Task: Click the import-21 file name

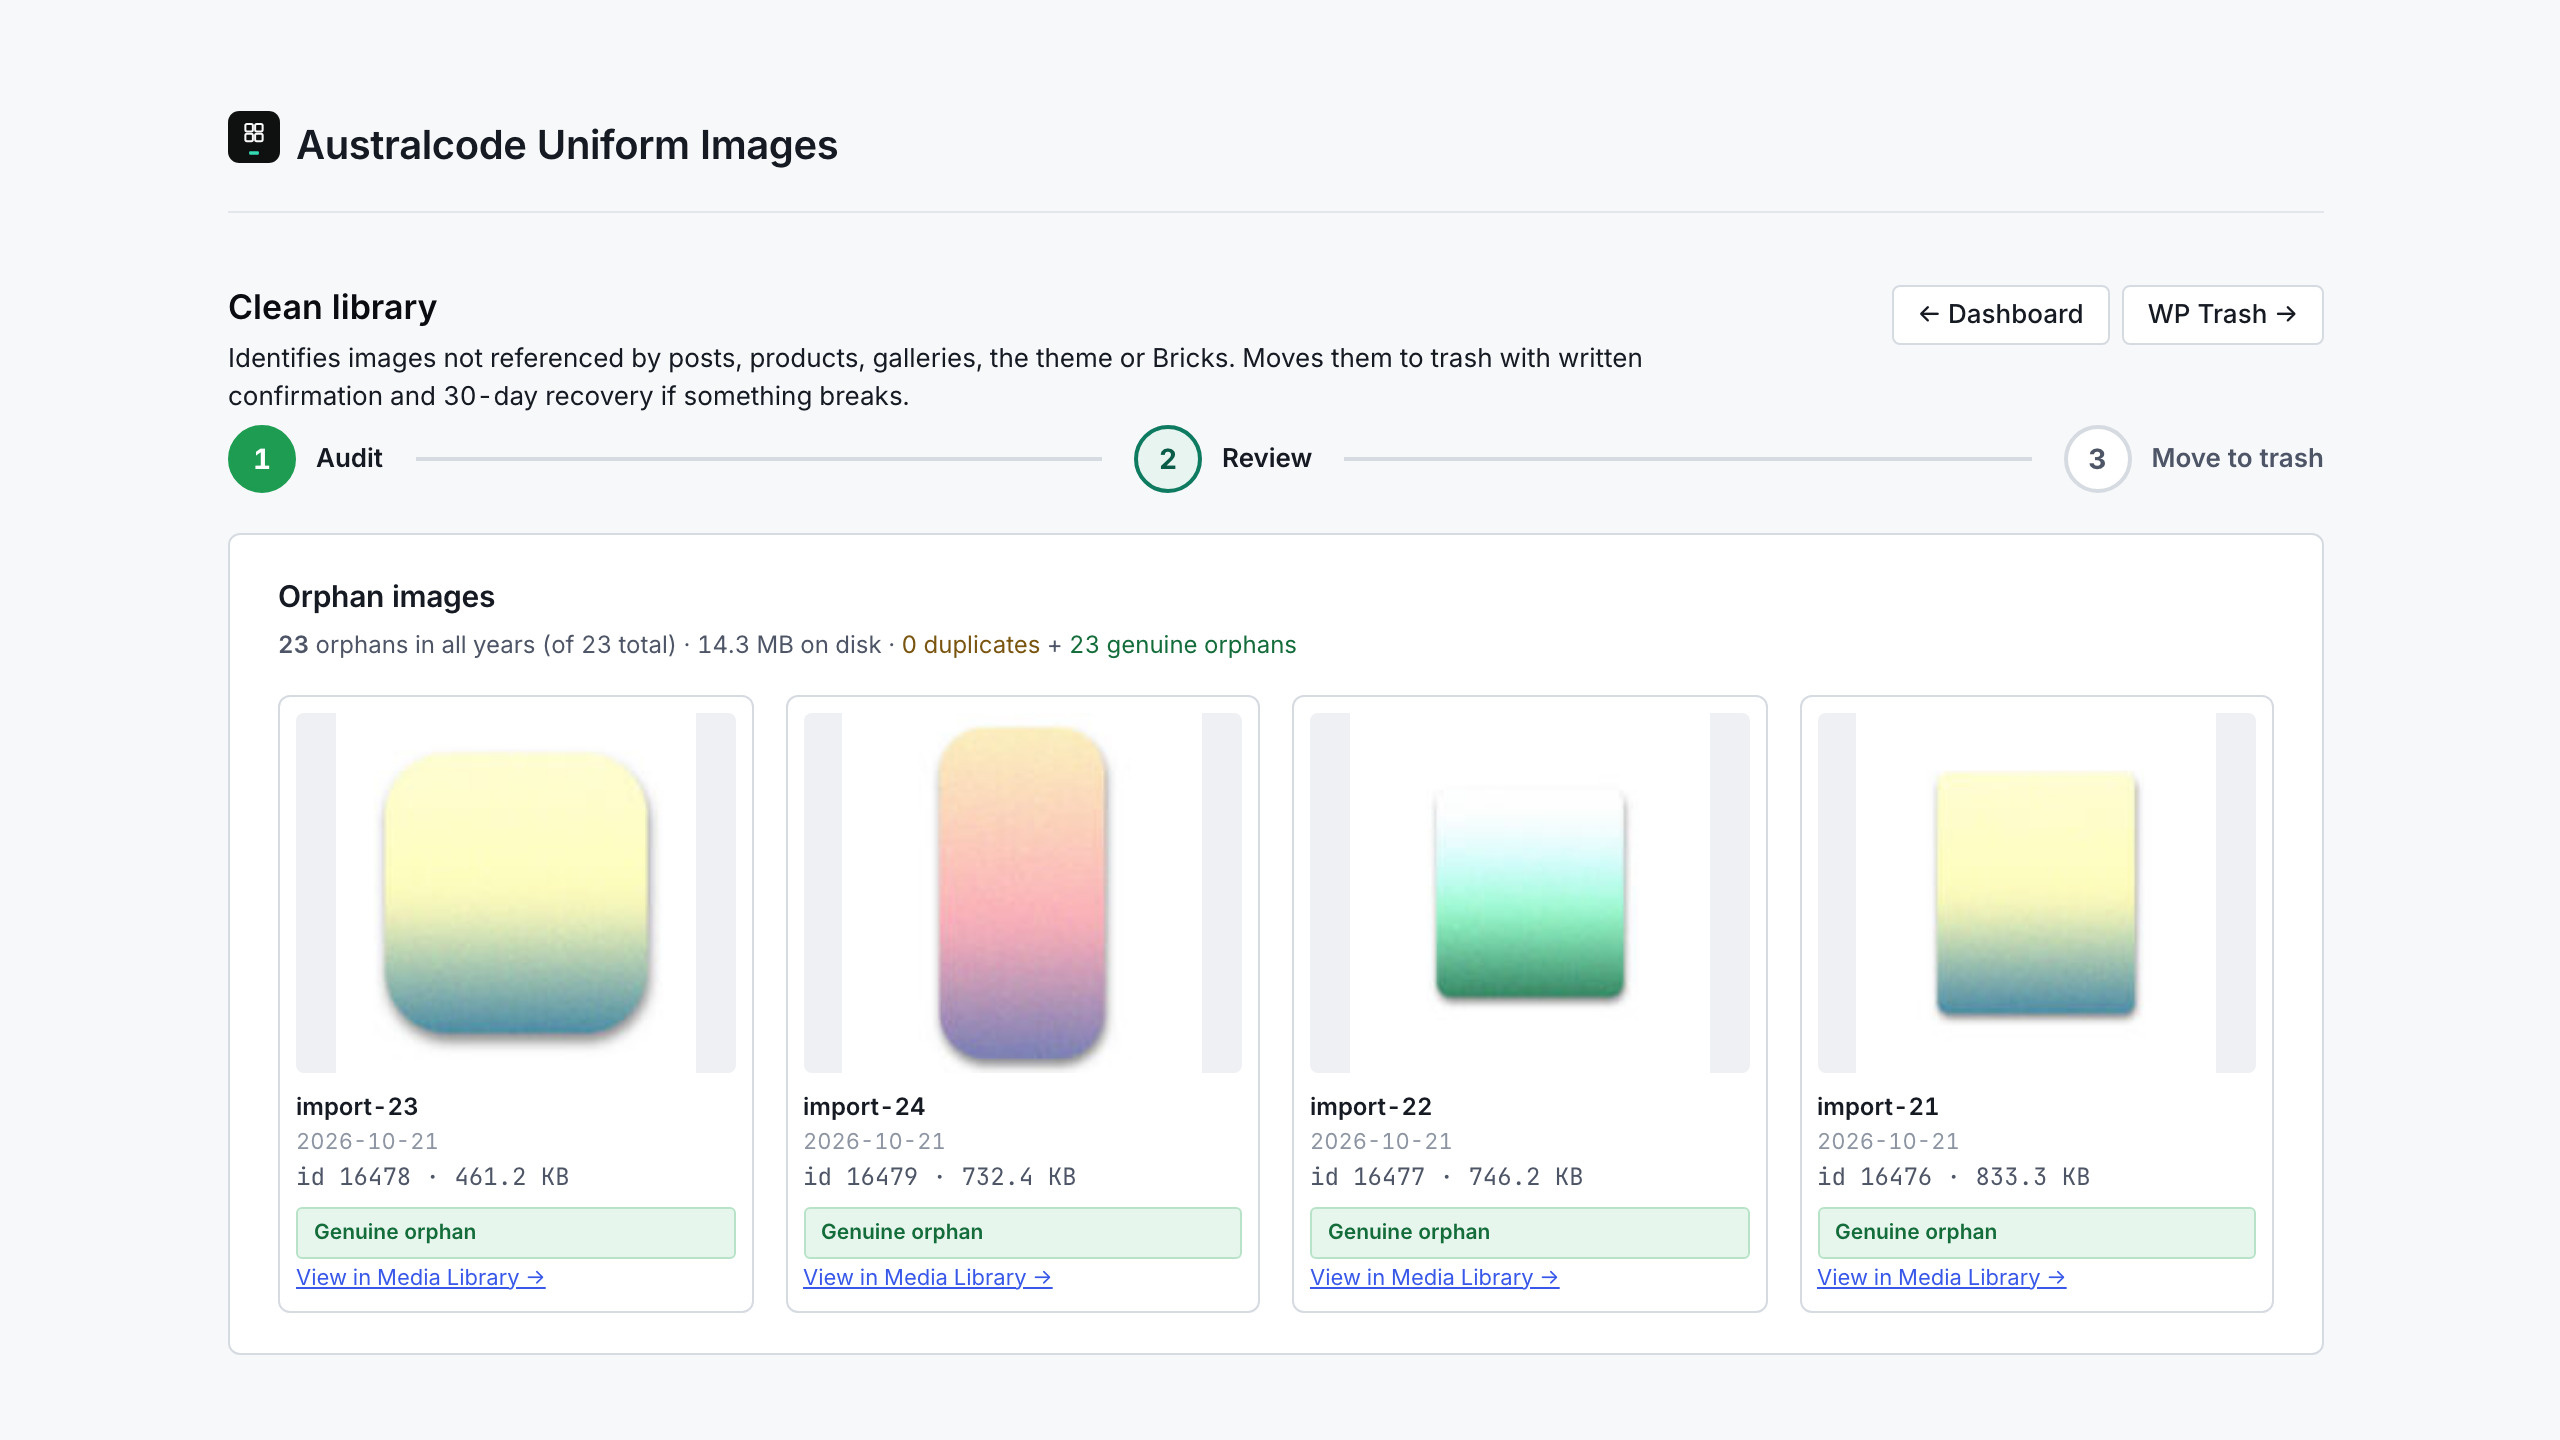Action: click(1878, 1107)
